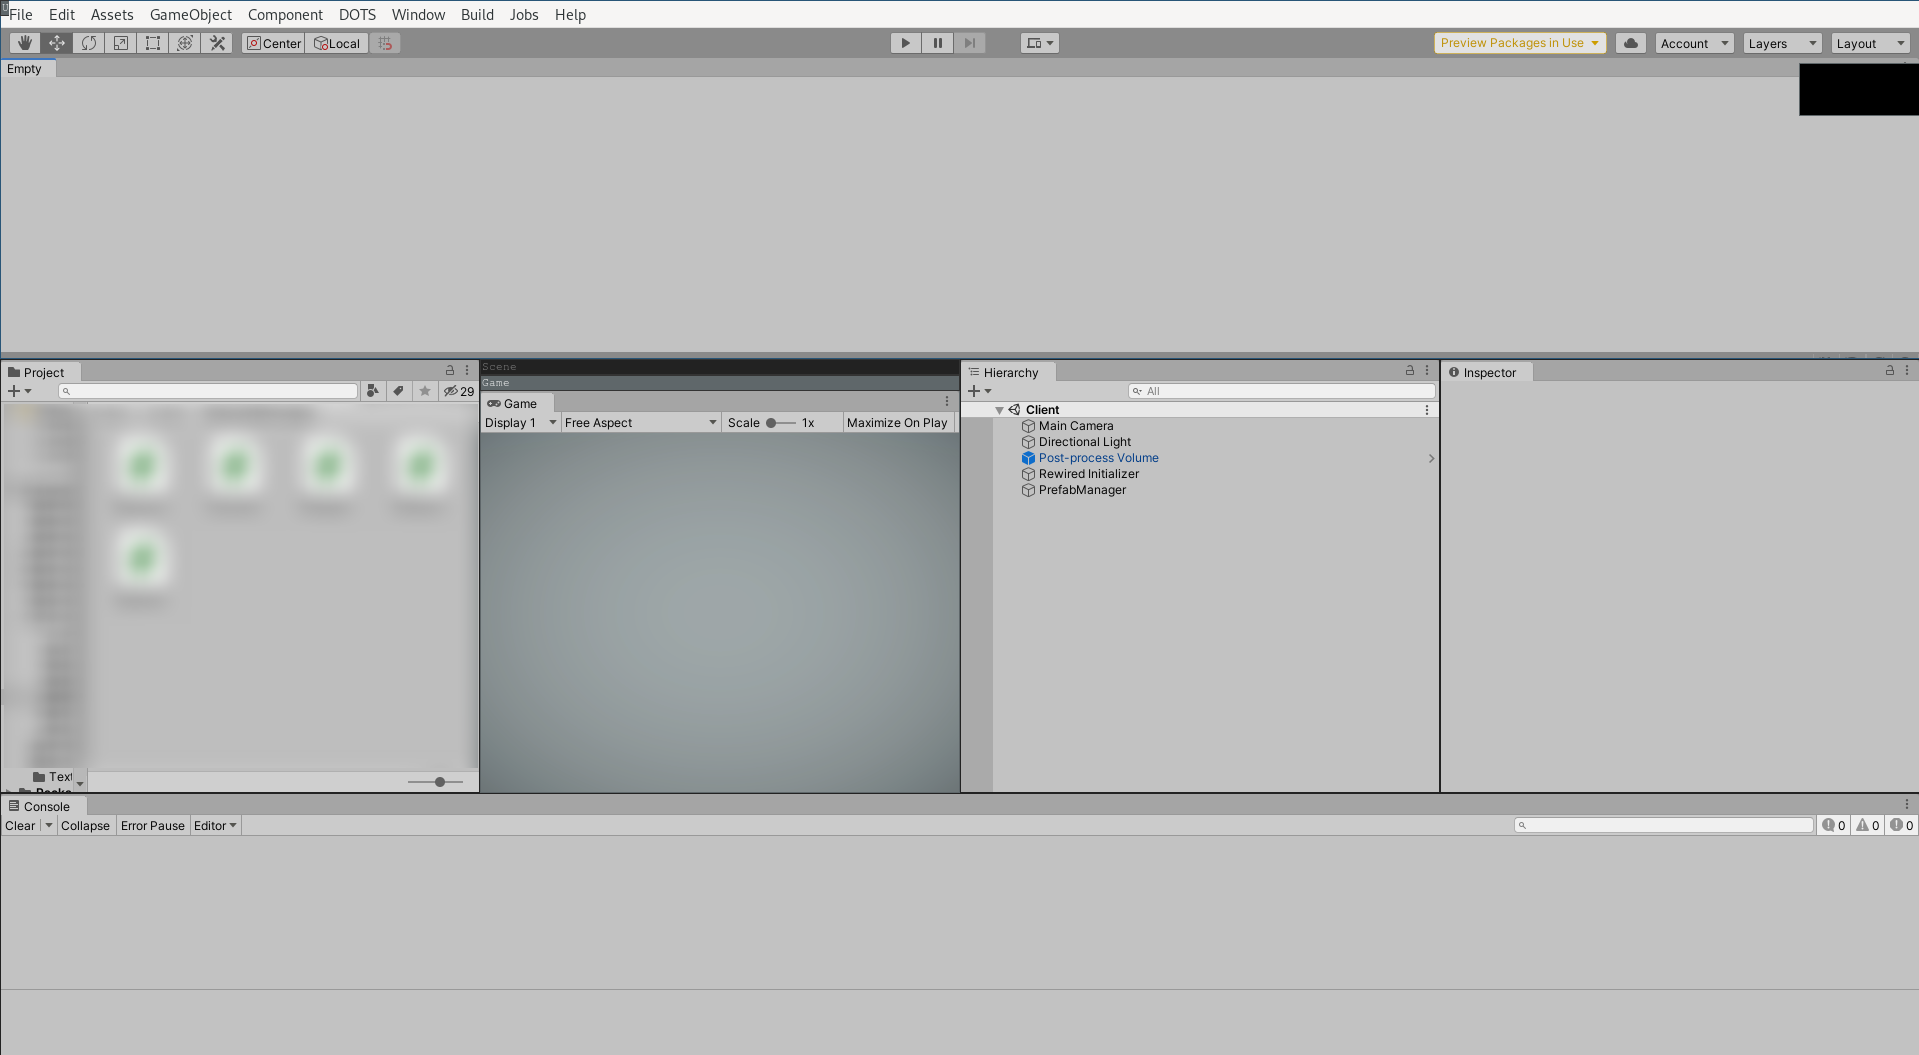Toggle handle rotation Local button
This screenshot has width=1919, height=1055.
[x=337, y=43]
